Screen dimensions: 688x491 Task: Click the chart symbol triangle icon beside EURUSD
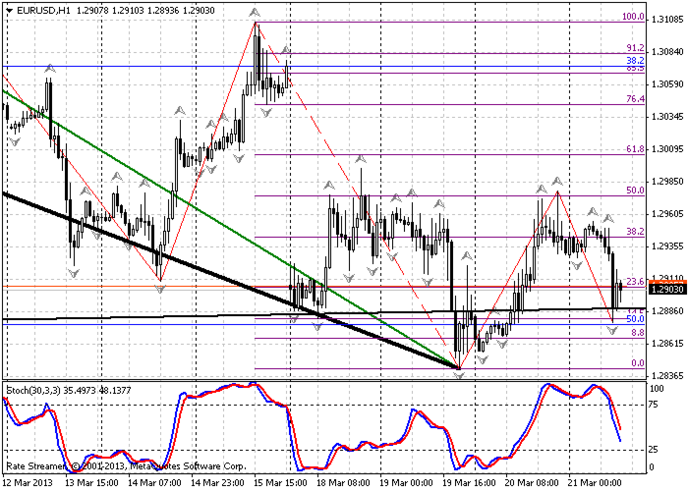point(7,9)
